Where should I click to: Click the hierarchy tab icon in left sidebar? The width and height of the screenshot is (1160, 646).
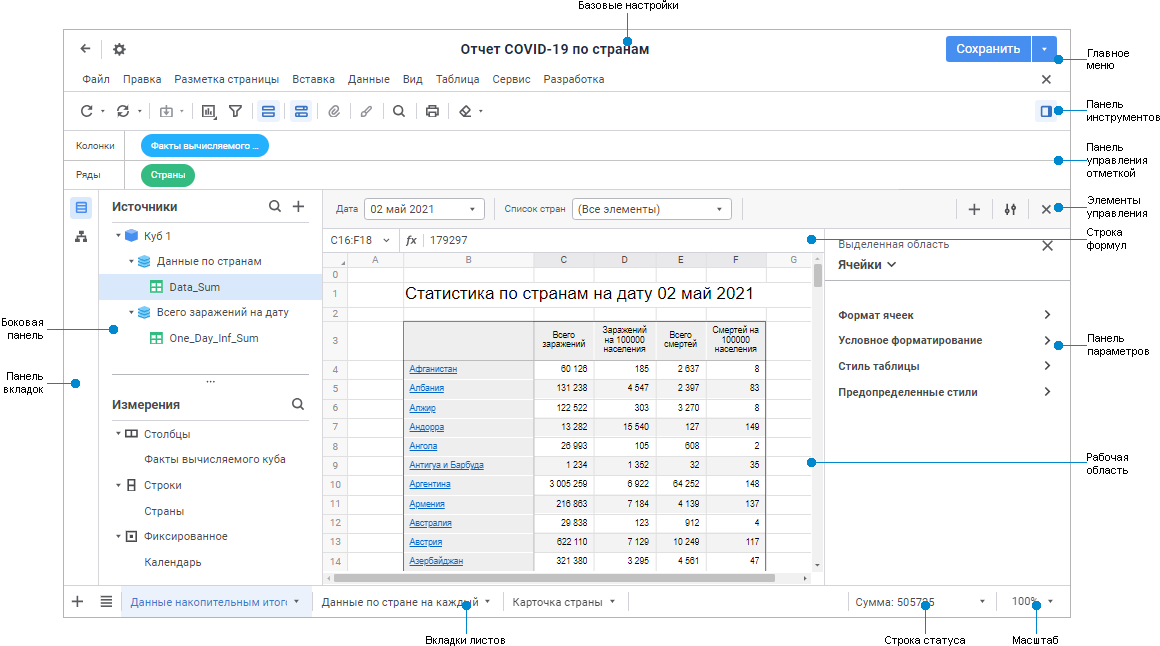click(82, 237)
